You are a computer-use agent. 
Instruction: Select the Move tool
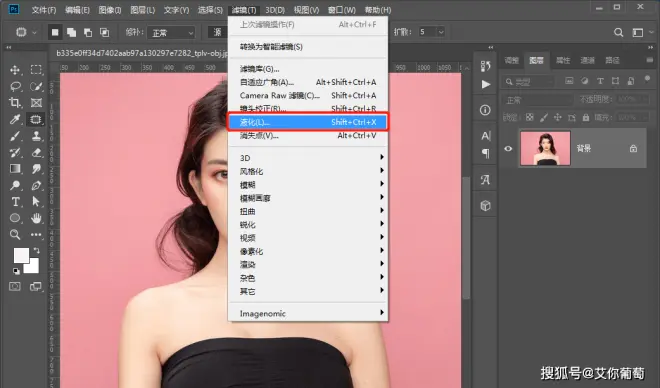15,70
